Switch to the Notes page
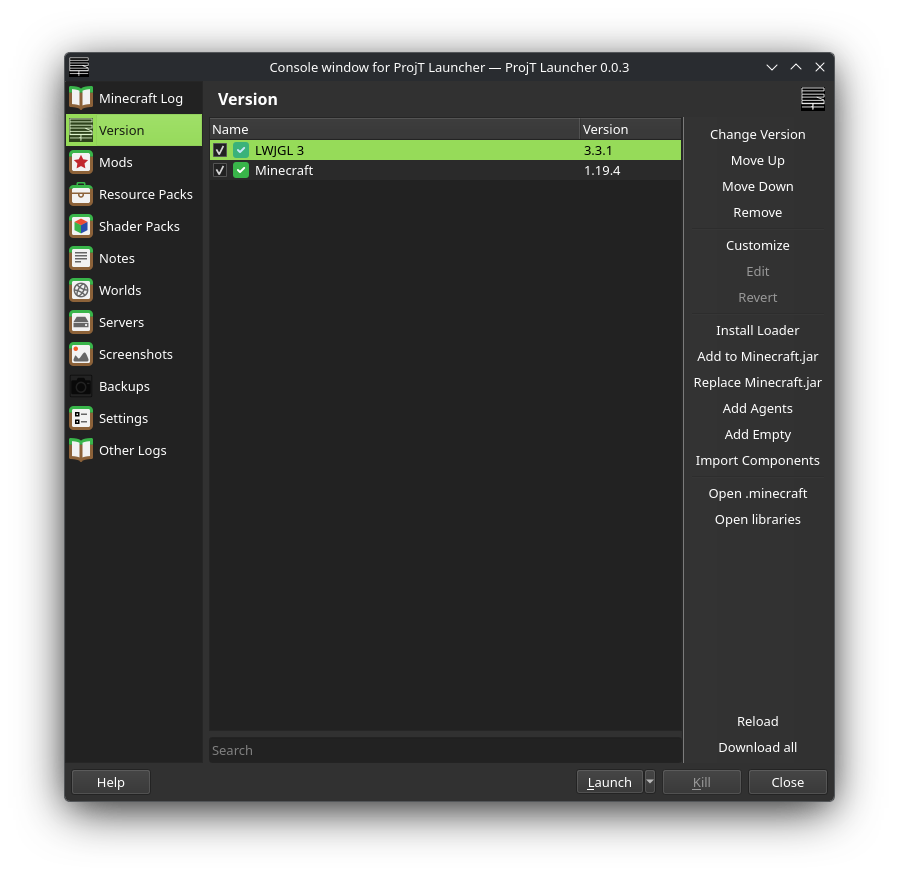The height and width of the screenshot is (878, 899). point(116,258)
